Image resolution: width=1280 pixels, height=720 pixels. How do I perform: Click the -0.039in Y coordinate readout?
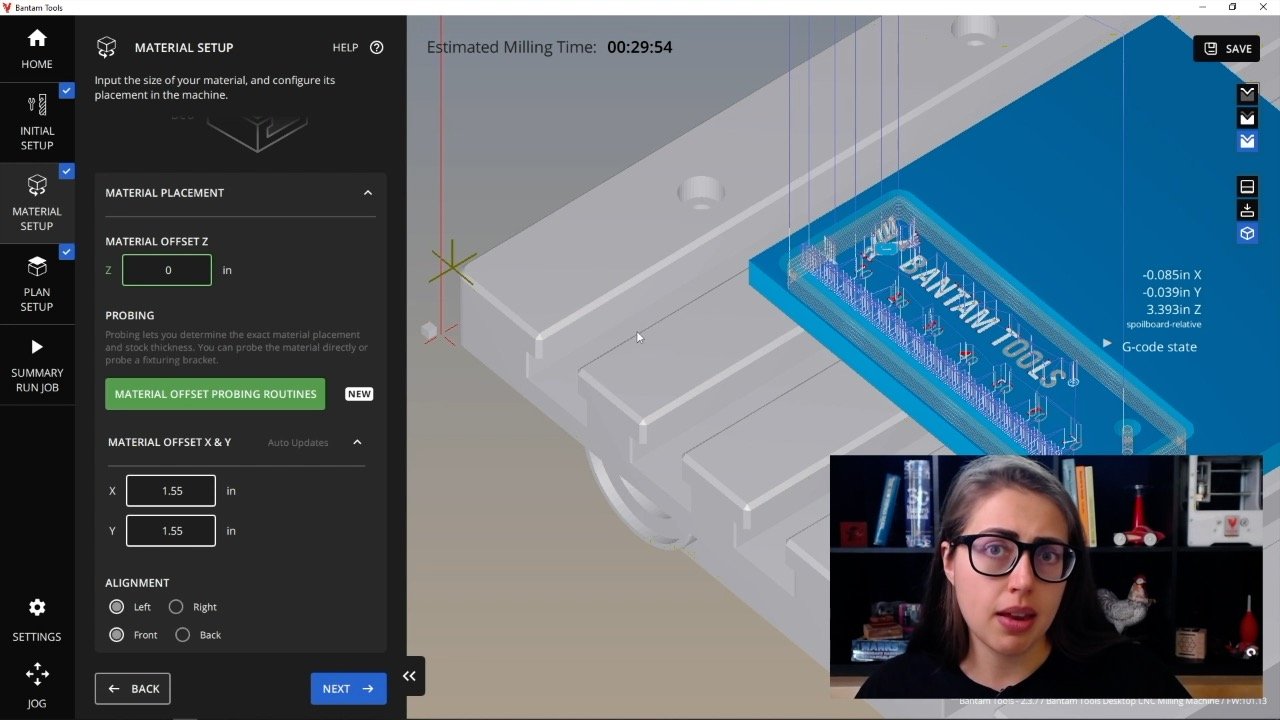[x=1172, y=292]
